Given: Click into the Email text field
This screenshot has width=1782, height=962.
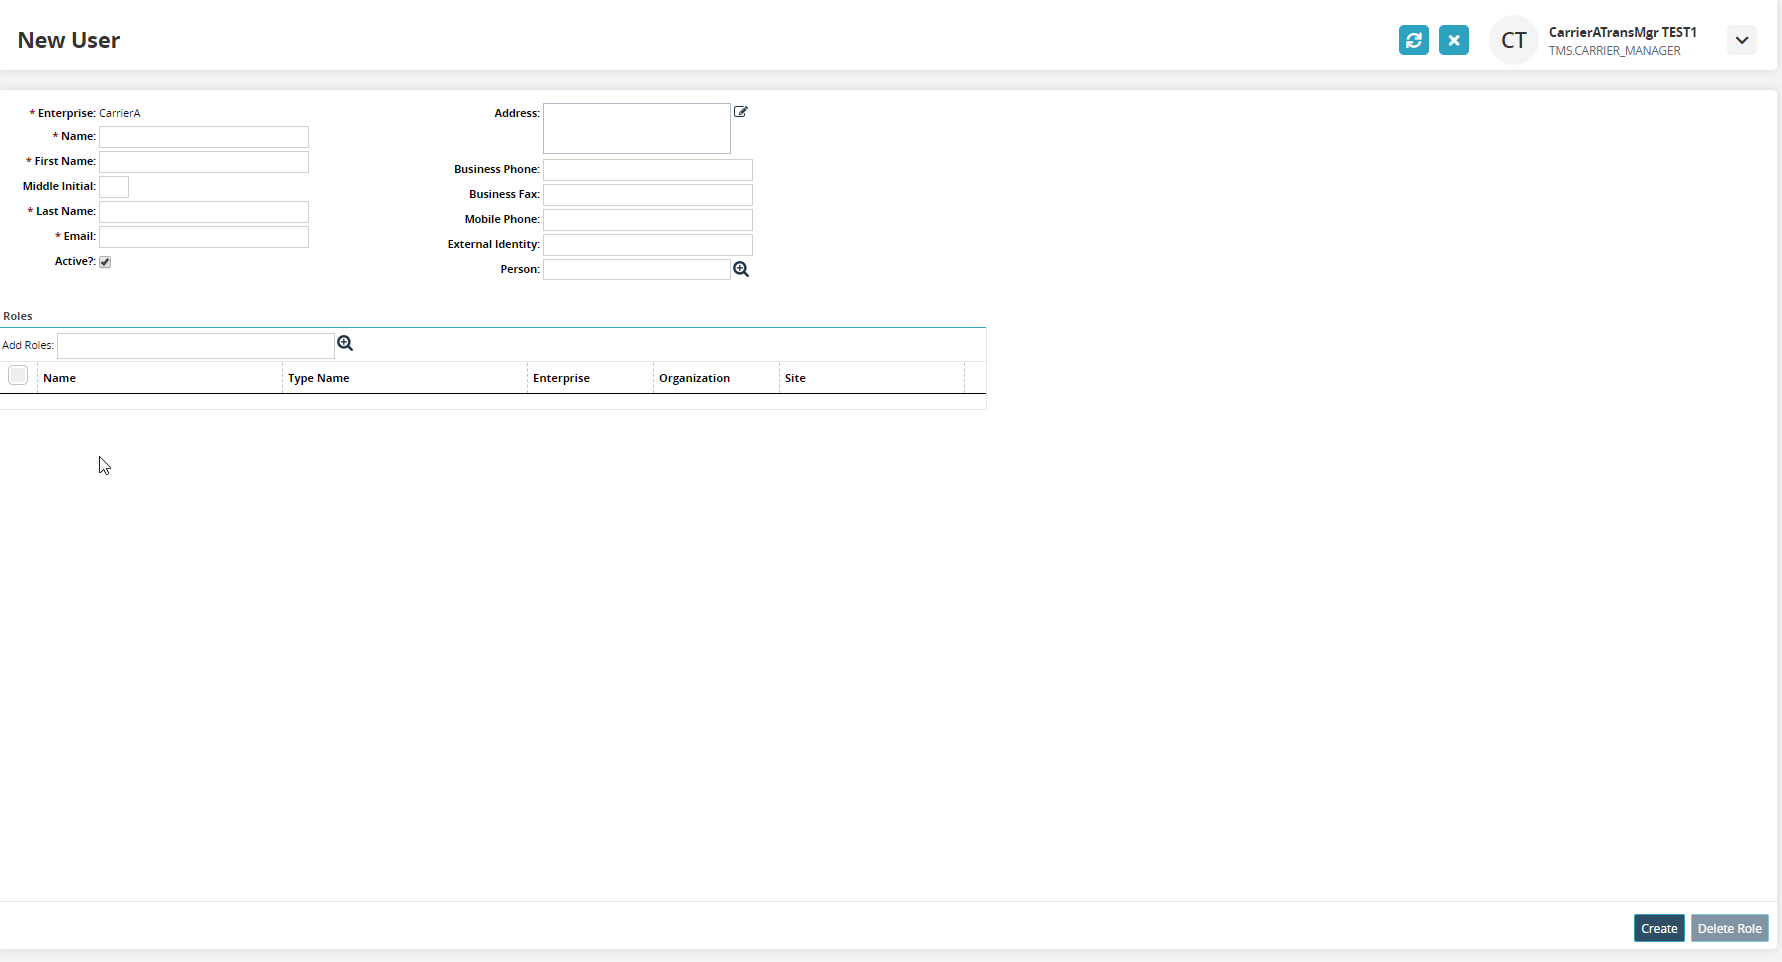Looking at the screenshot, I should pyautogui.click(x=204, y=237).
